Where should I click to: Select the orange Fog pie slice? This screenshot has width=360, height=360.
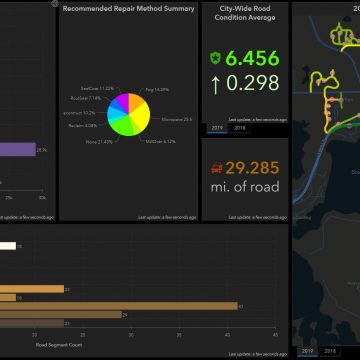click(135, 102)
